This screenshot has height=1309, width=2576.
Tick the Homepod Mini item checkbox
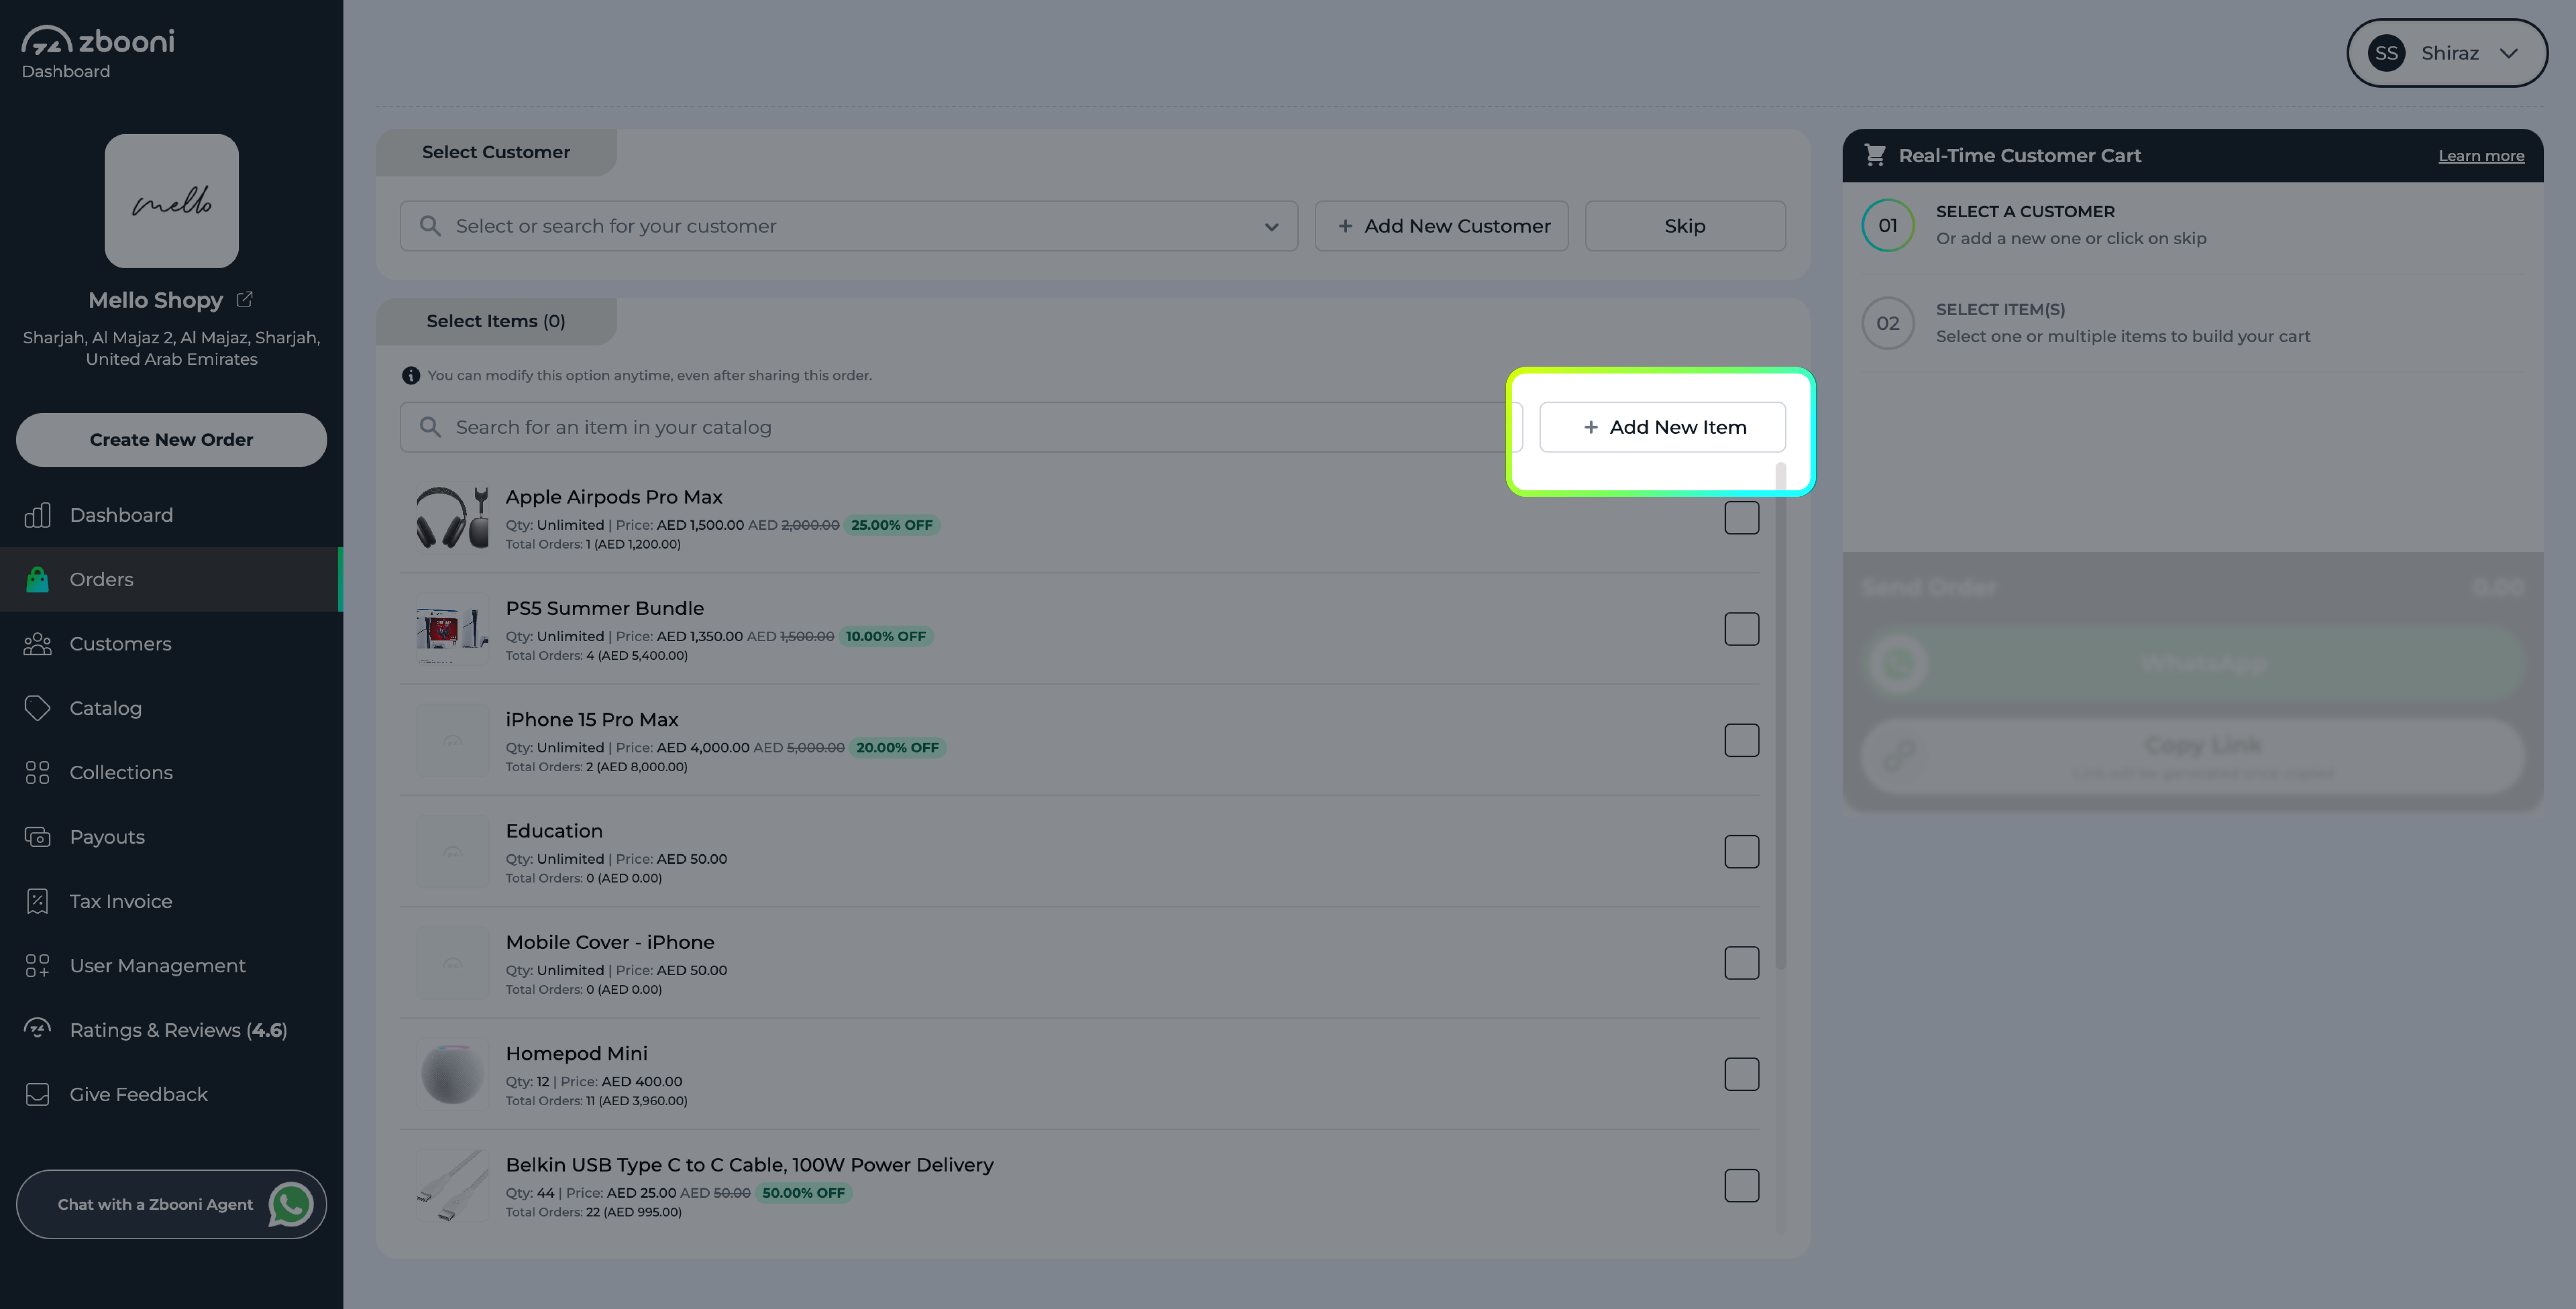pyautogui.click(x=1741, y=1074)
